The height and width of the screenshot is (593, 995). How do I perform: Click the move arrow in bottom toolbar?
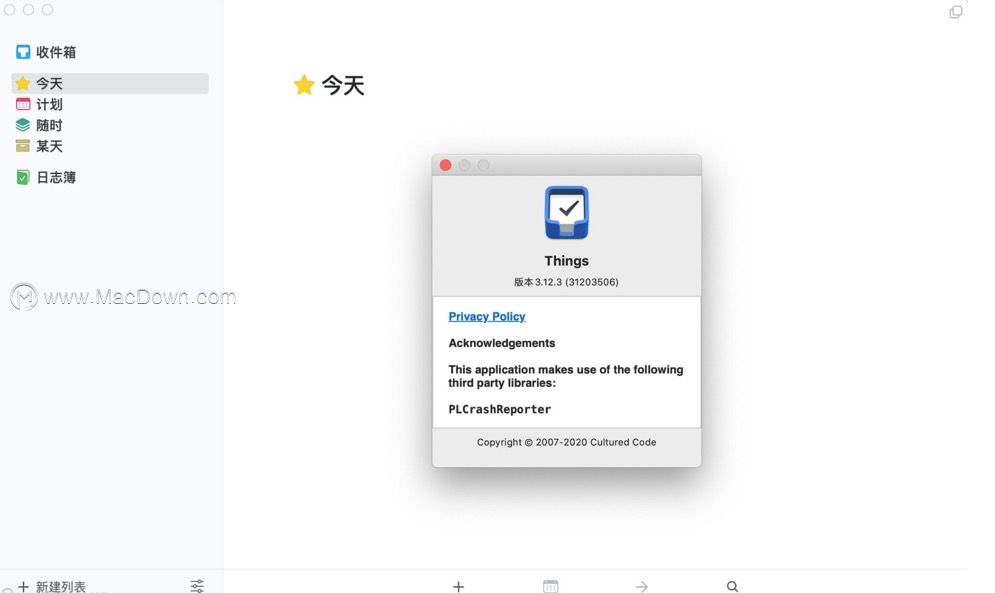click(642, 587)
